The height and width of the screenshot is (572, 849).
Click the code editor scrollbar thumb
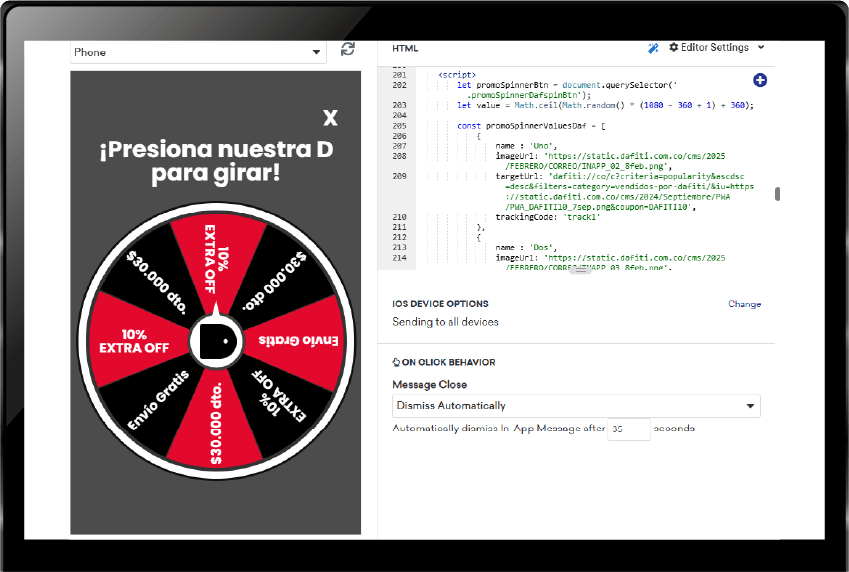click(x=778, y=194)
